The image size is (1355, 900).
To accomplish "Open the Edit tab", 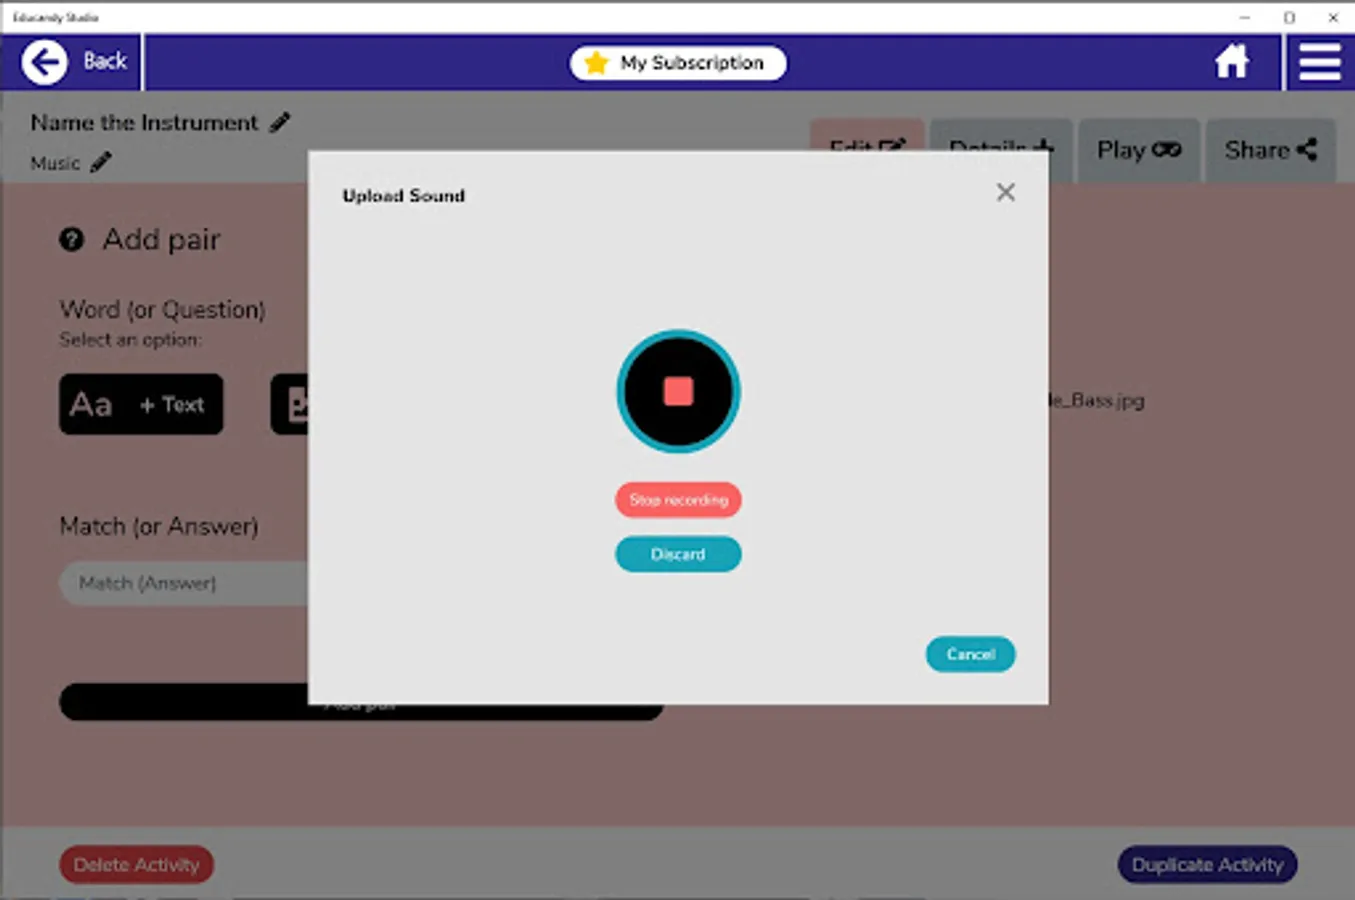I will (x=867, y=135).
